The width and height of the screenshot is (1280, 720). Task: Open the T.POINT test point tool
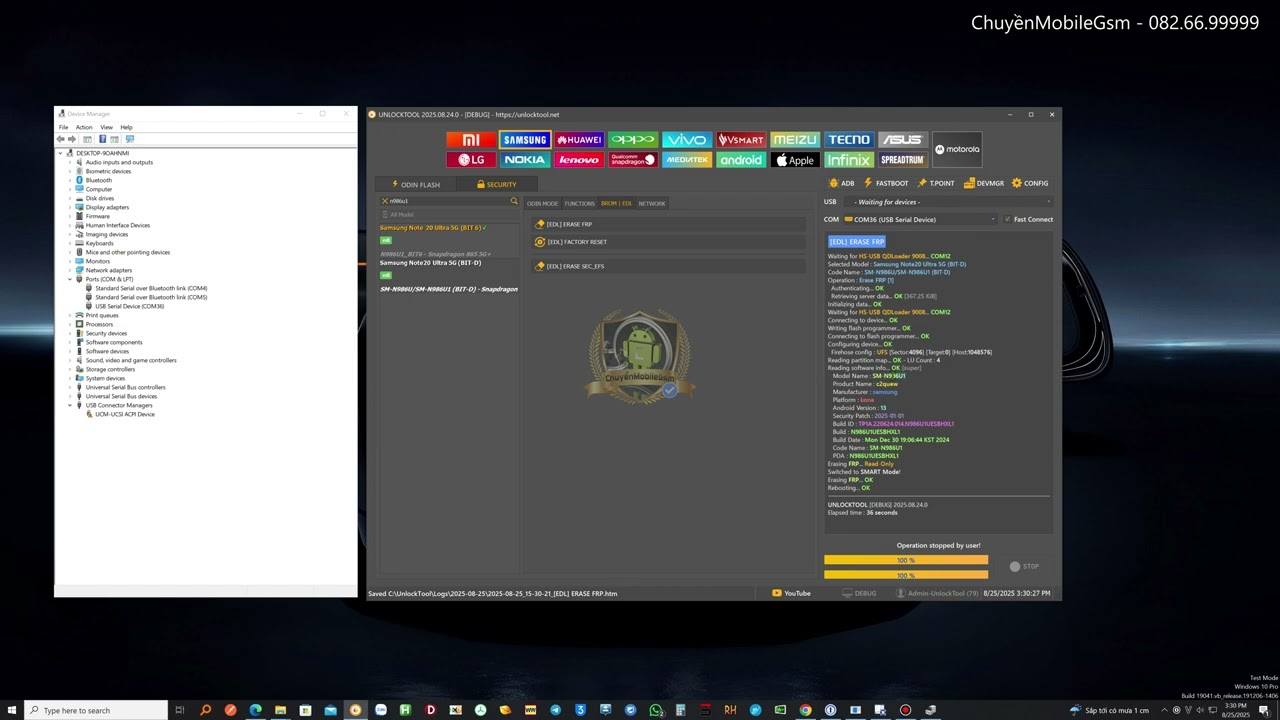tap(936, 183)
